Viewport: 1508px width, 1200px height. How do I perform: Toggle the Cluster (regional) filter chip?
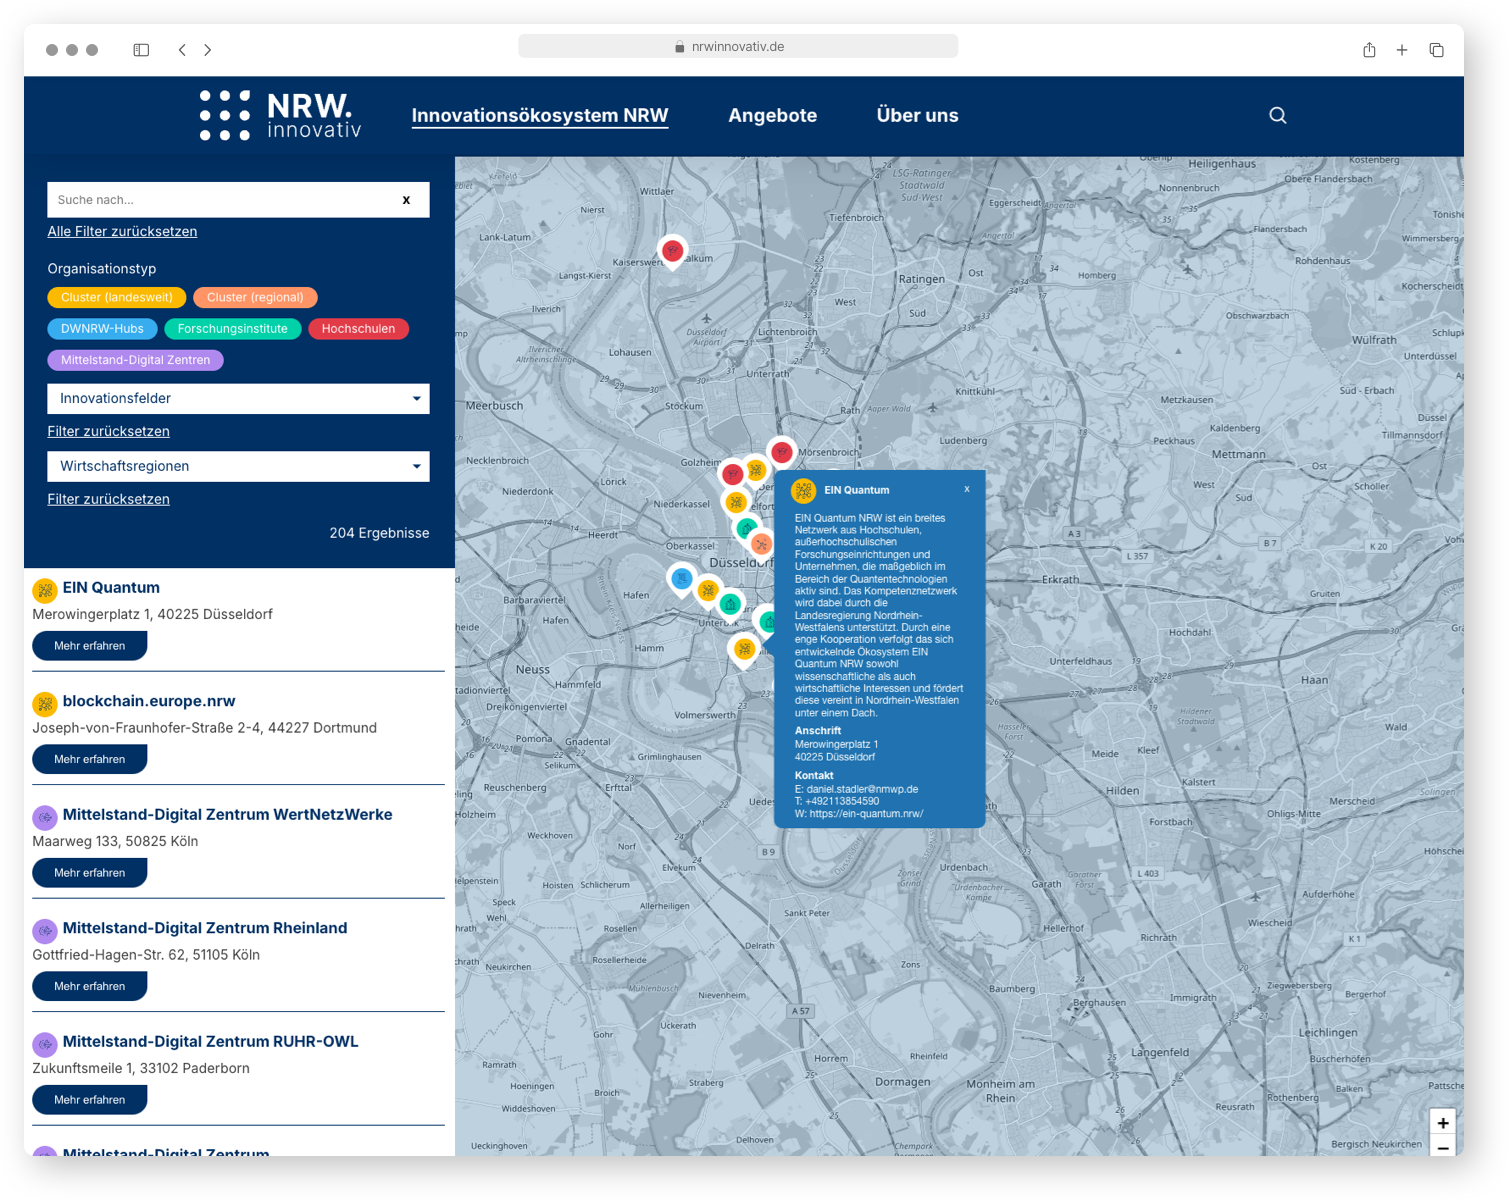click(x=255, y=297)
